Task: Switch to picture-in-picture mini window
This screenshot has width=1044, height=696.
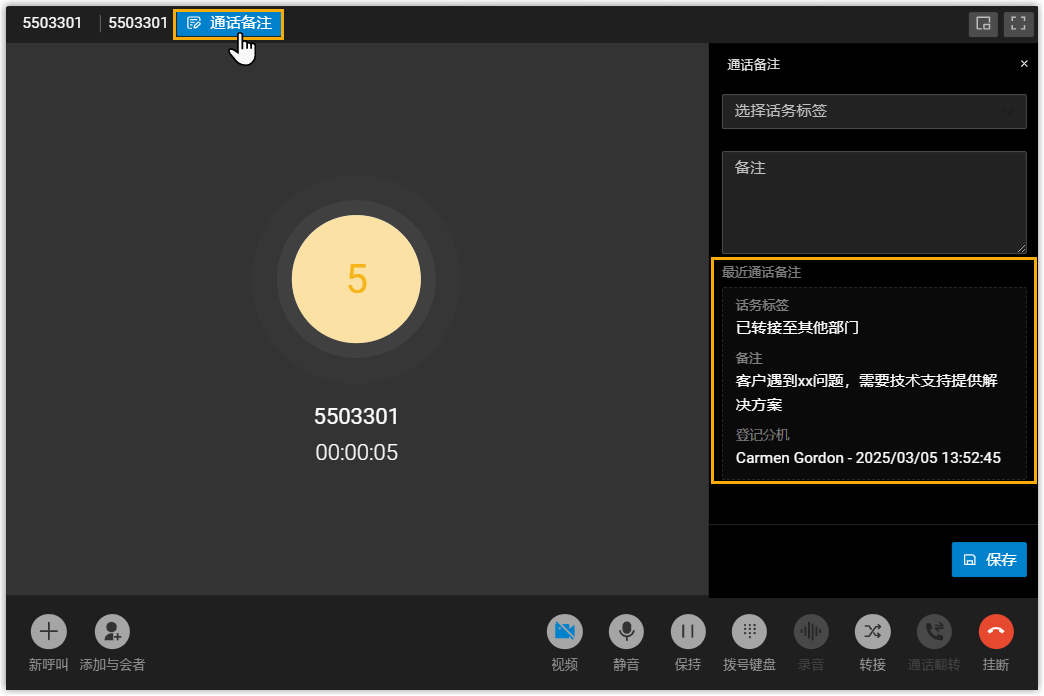Action: click(x=983, y=24)
